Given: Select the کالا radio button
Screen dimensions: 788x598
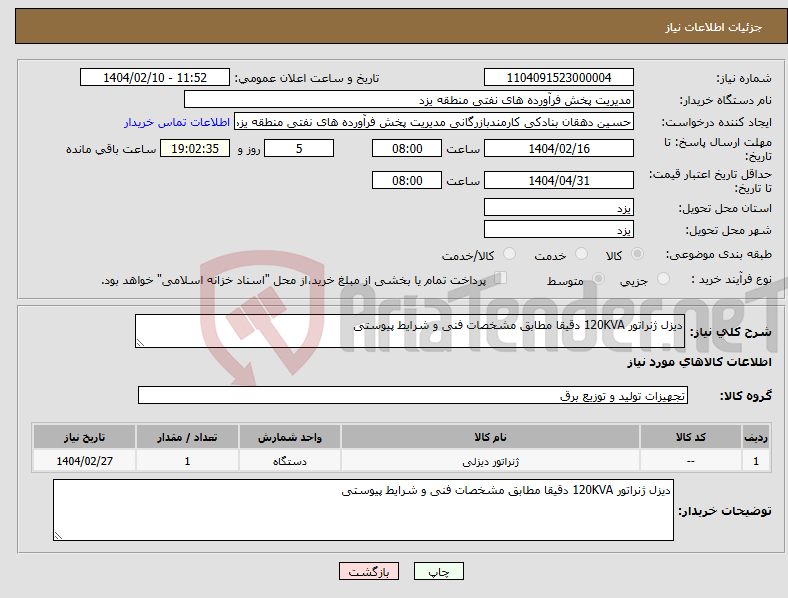Looking at the screenshot, I should (x=637, y=254).
